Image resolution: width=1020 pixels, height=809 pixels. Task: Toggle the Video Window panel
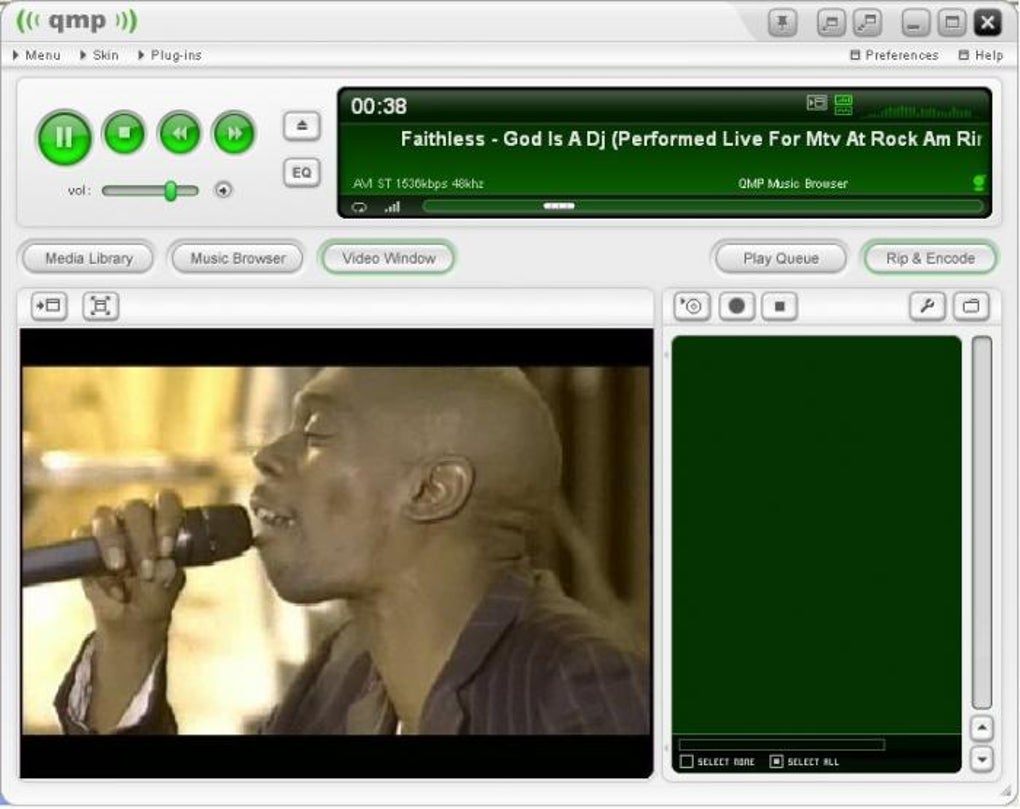click(388, 258)
